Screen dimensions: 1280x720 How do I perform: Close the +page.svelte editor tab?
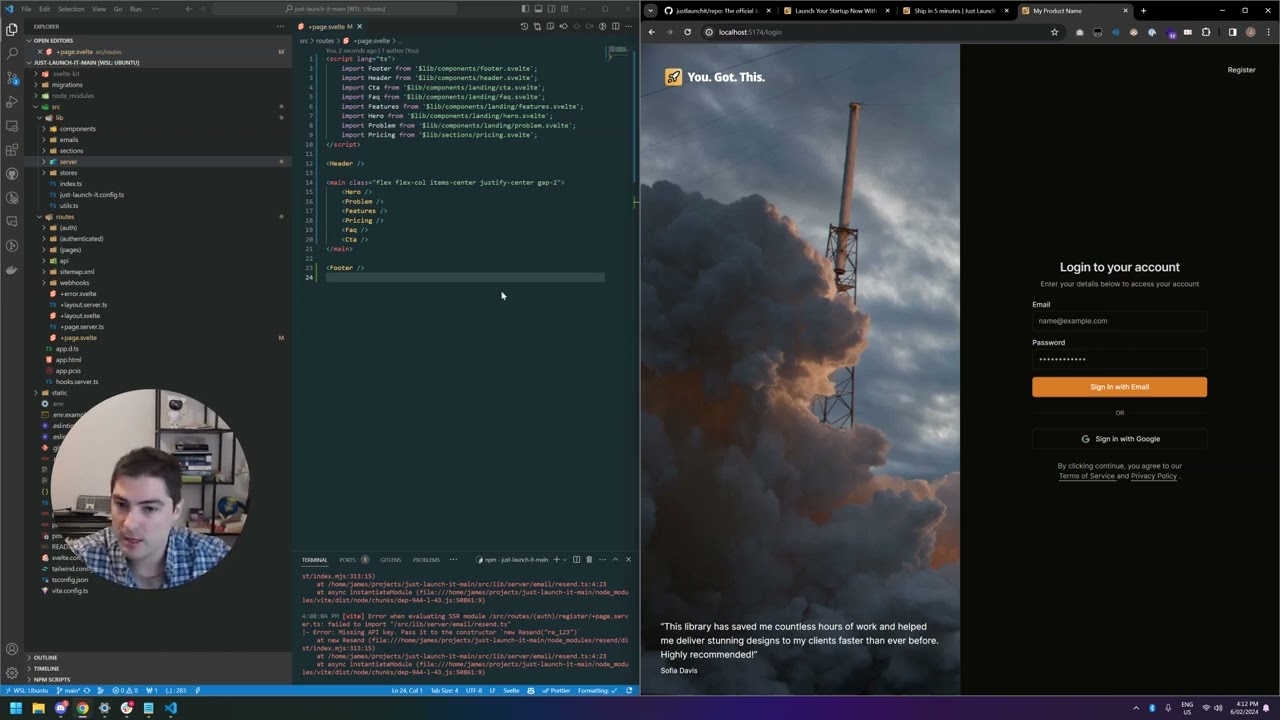(359, 27)
